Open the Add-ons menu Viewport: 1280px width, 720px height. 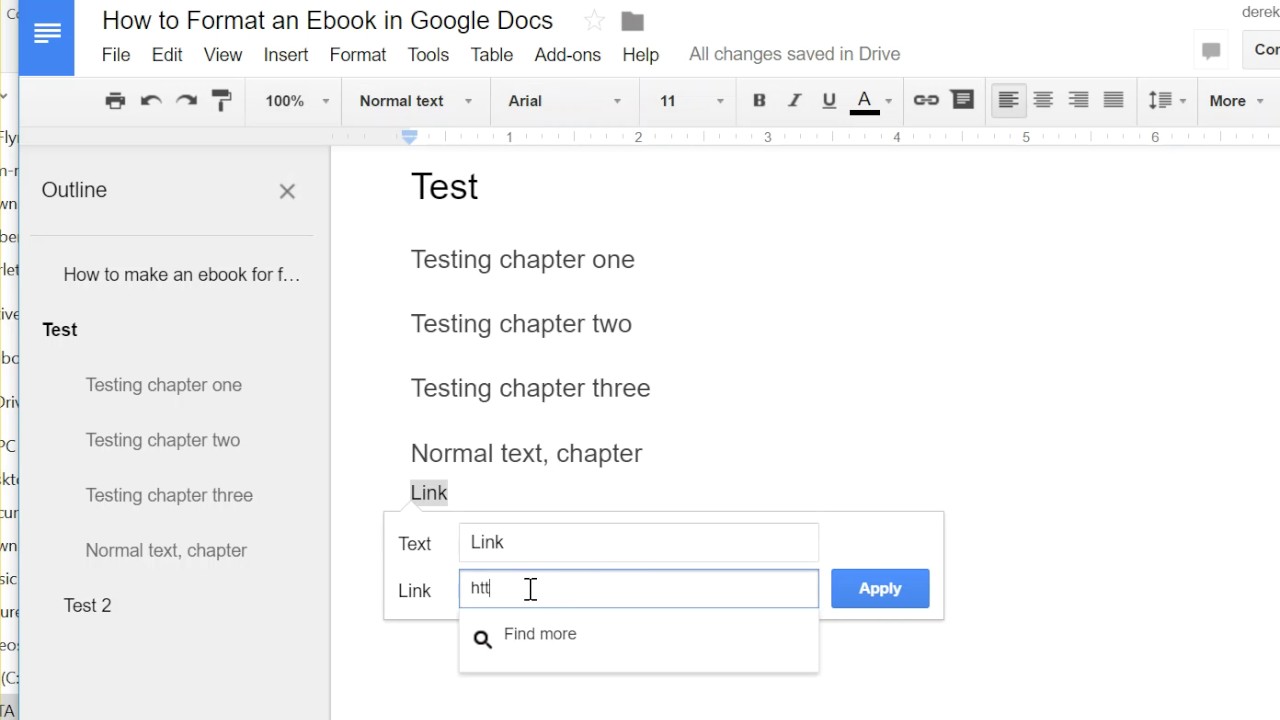567,55
